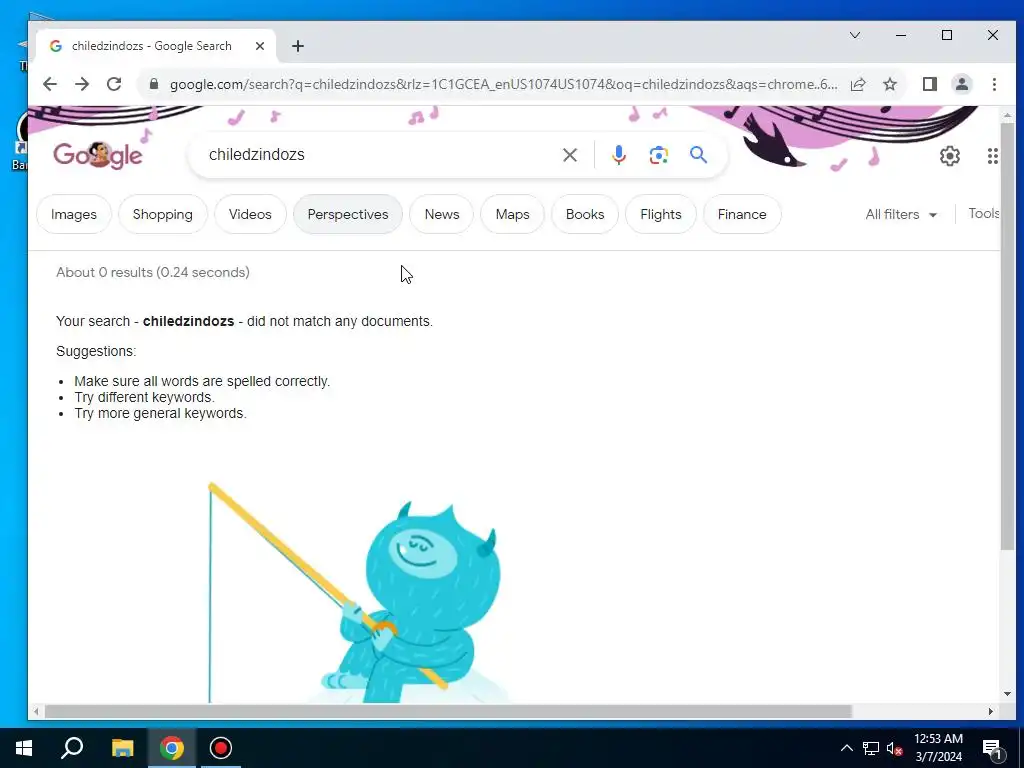Click the vertical scrollbar thumb

coord(1007,334)
